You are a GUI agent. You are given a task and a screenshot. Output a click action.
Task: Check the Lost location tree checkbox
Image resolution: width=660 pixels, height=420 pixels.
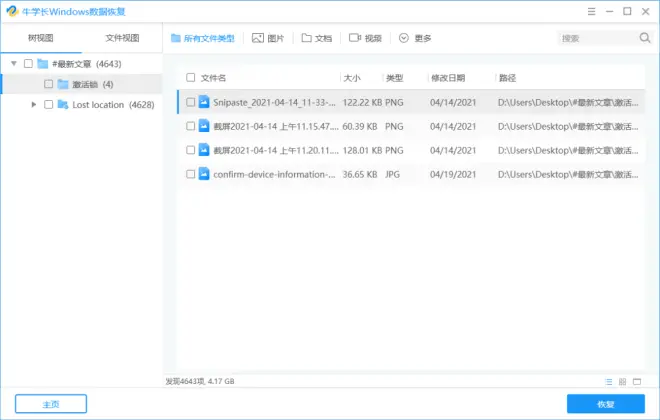tap(48, 104)
